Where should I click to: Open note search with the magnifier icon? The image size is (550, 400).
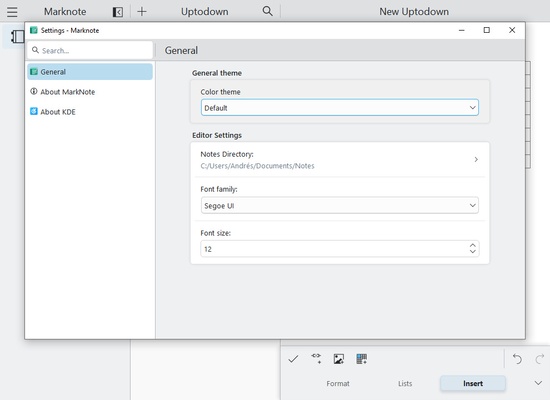[x=267, y=11]
